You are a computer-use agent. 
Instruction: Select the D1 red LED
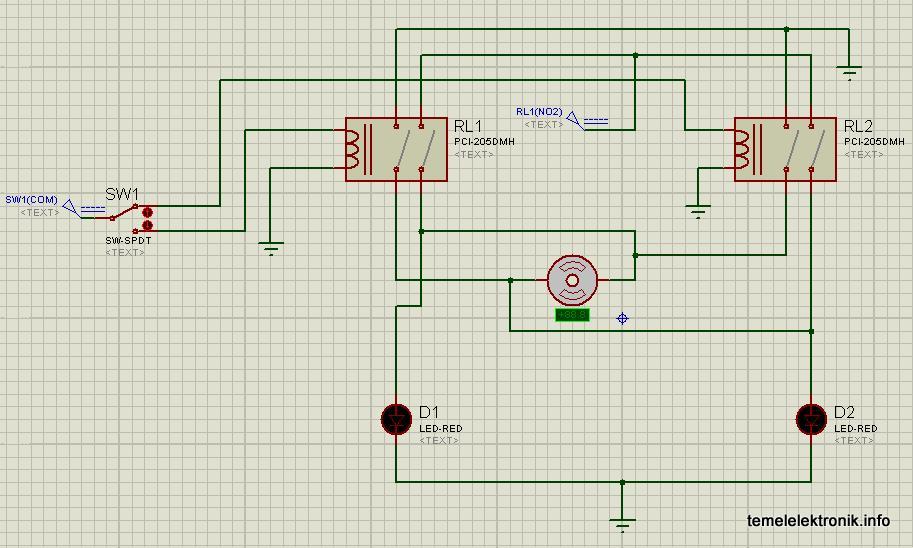396,419
